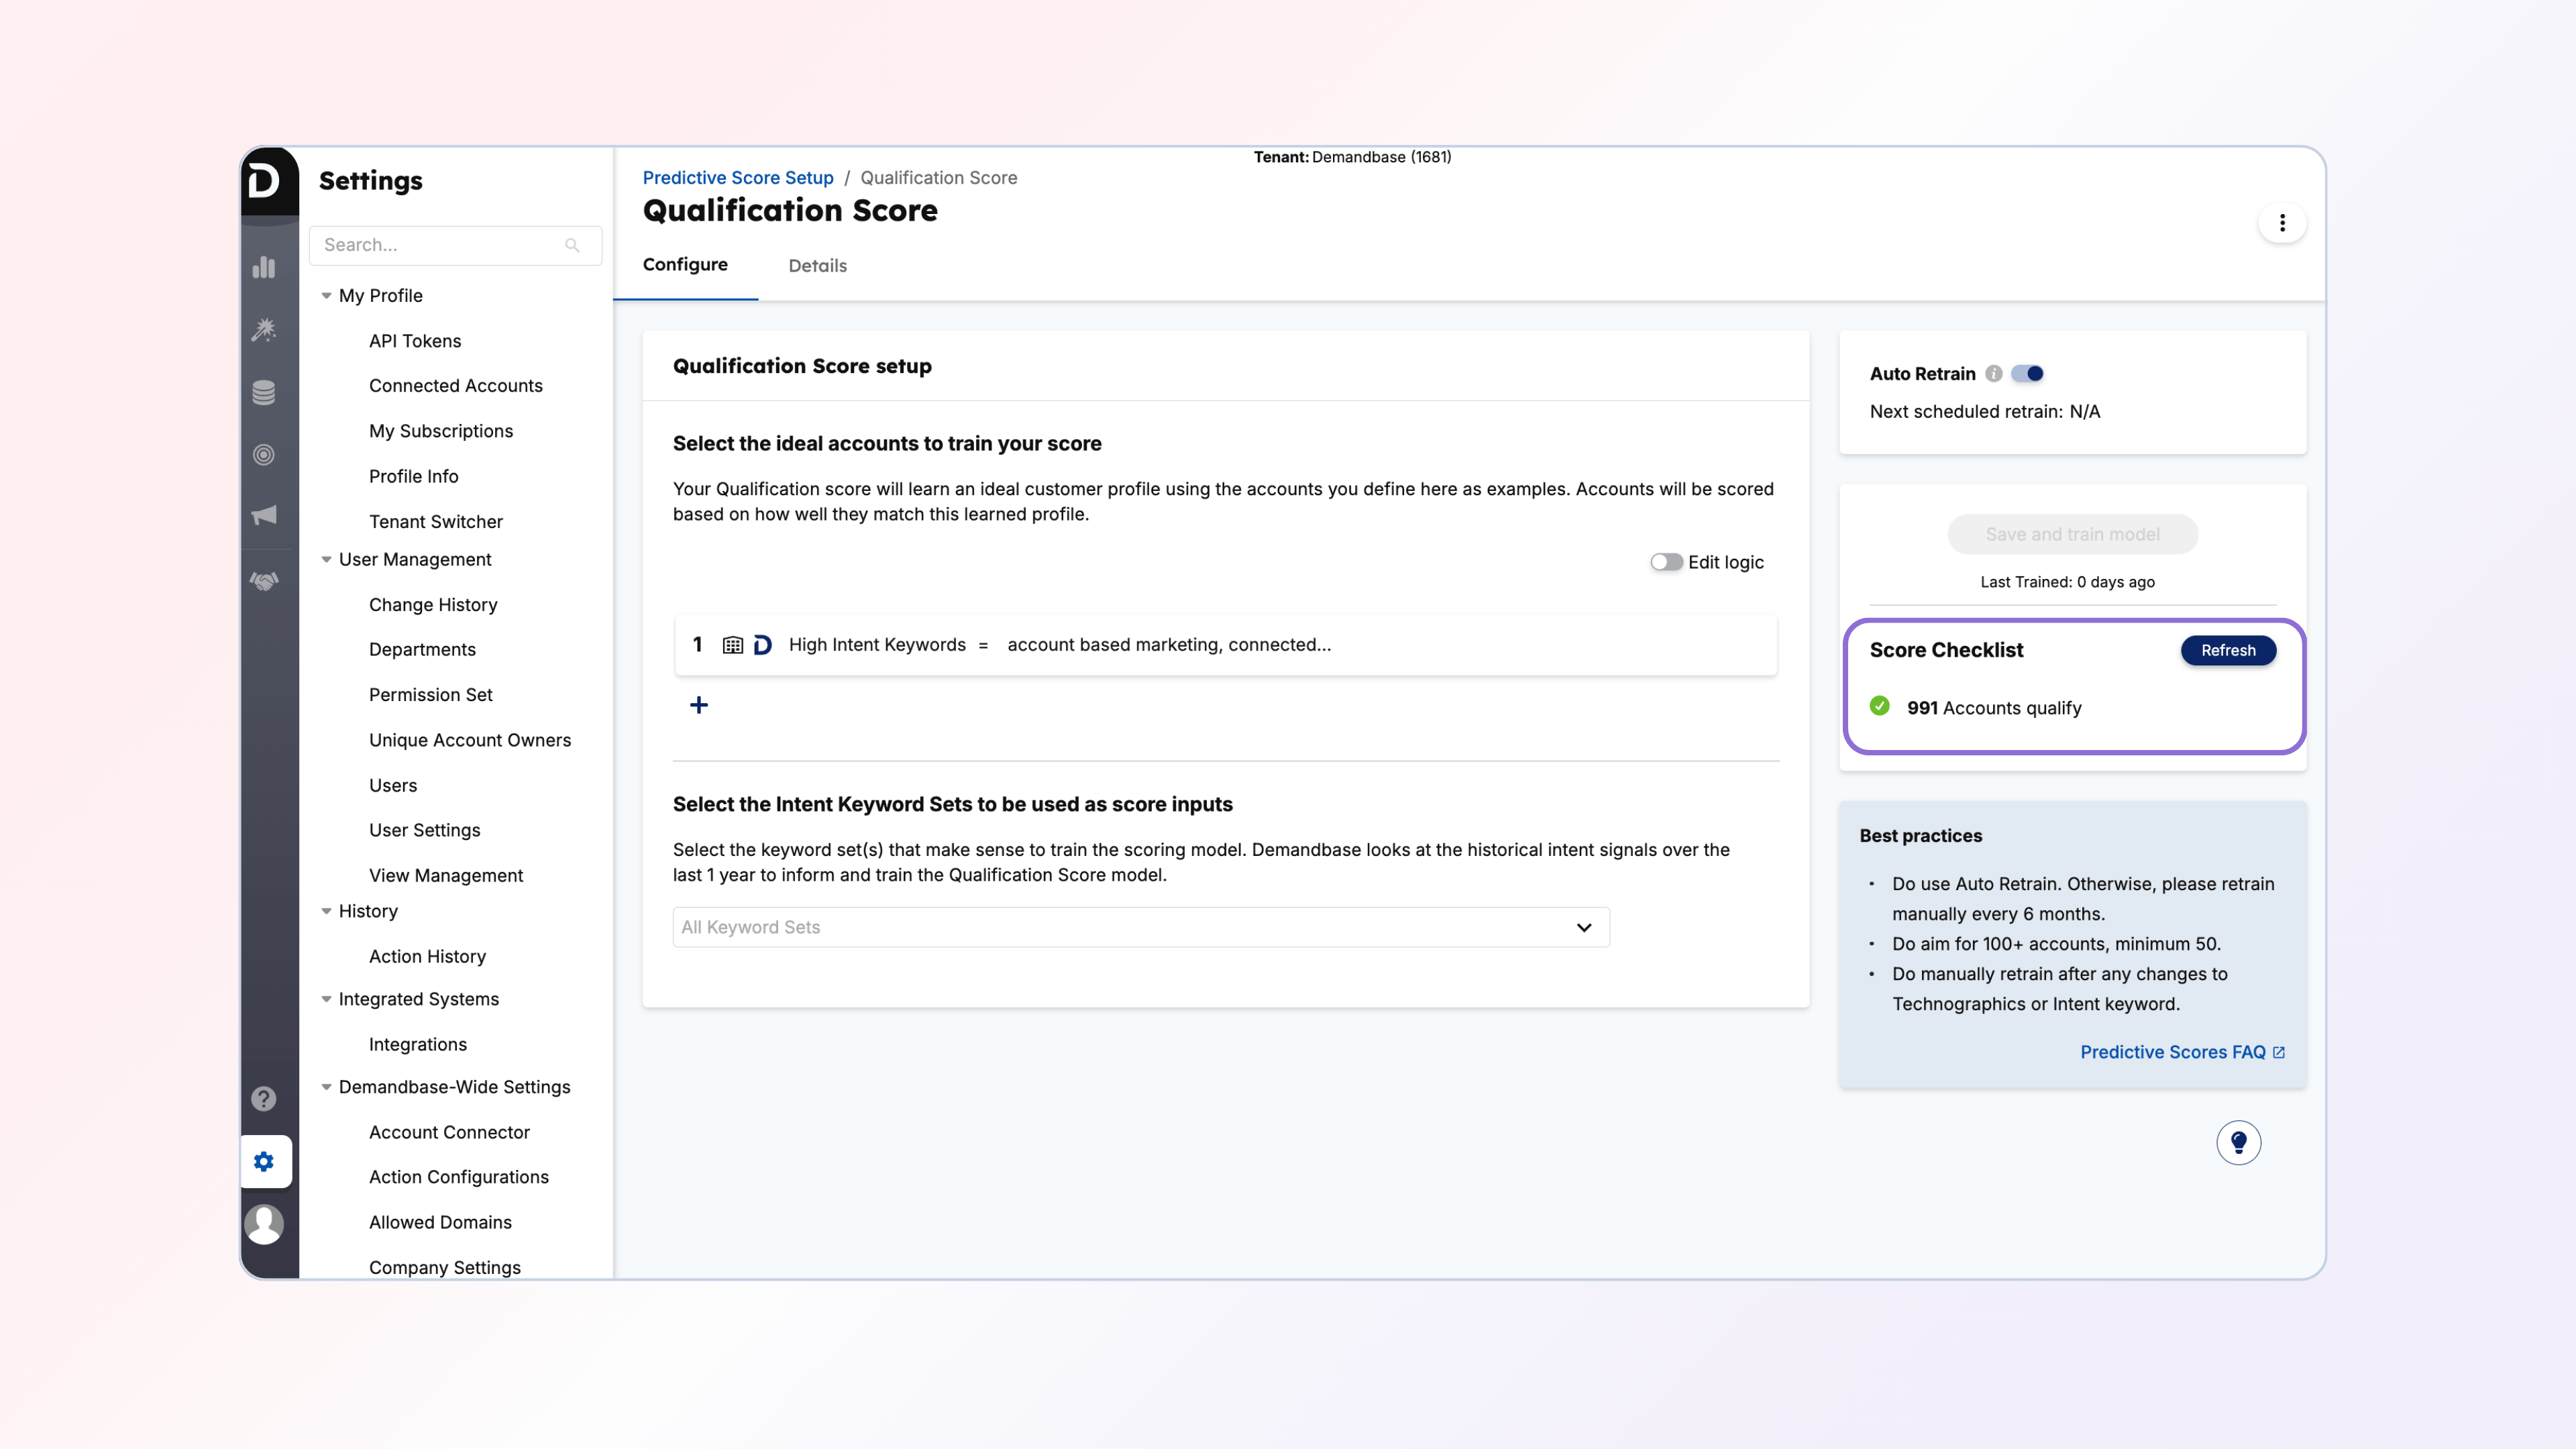Click the handshake sidebar icon
The width and height of the screenshot is (2576, 1449).
(264, 581)
